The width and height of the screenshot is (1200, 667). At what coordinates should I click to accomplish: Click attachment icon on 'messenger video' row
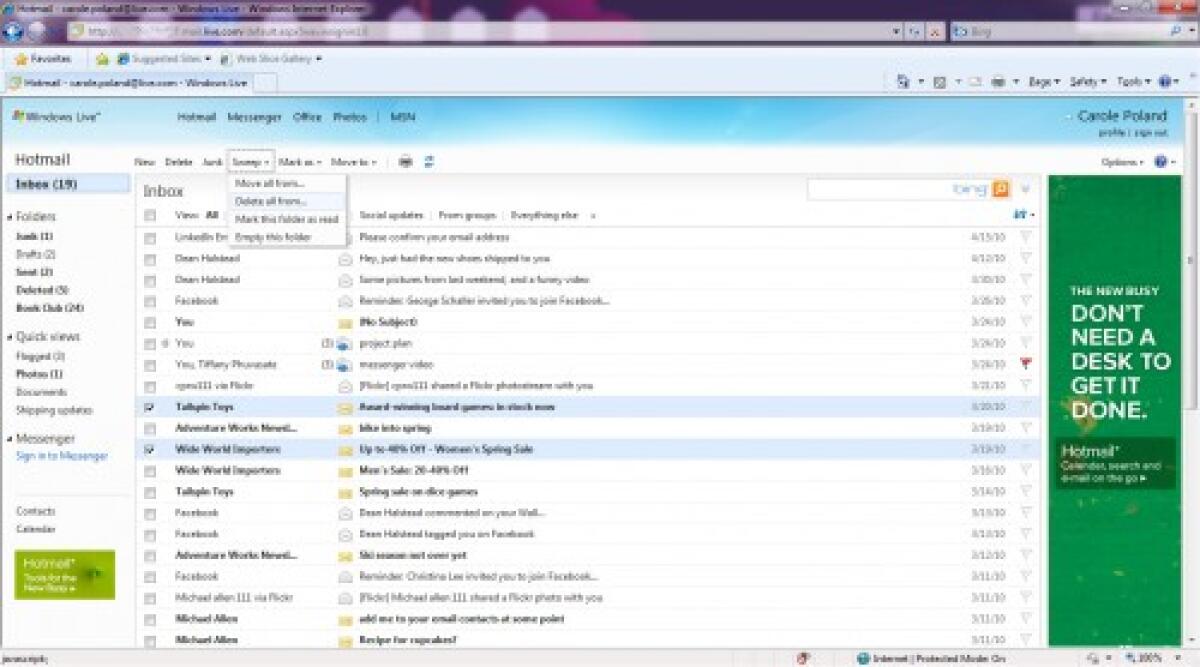click(344, 365)
